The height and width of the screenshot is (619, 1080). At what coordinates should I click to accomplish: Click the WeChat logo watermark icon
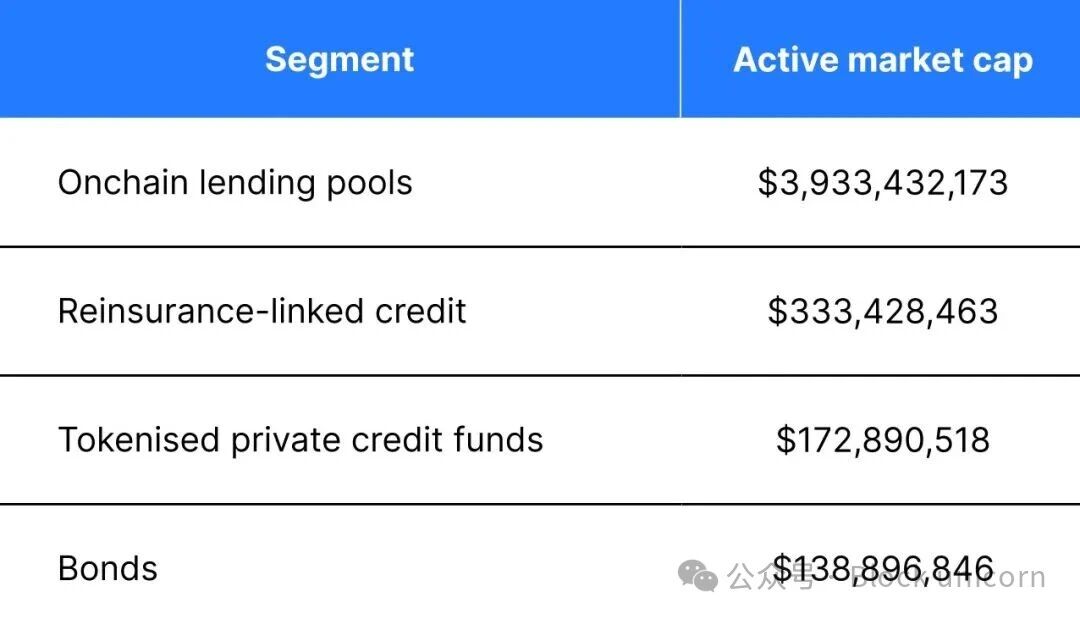click(x=697, y=575)
